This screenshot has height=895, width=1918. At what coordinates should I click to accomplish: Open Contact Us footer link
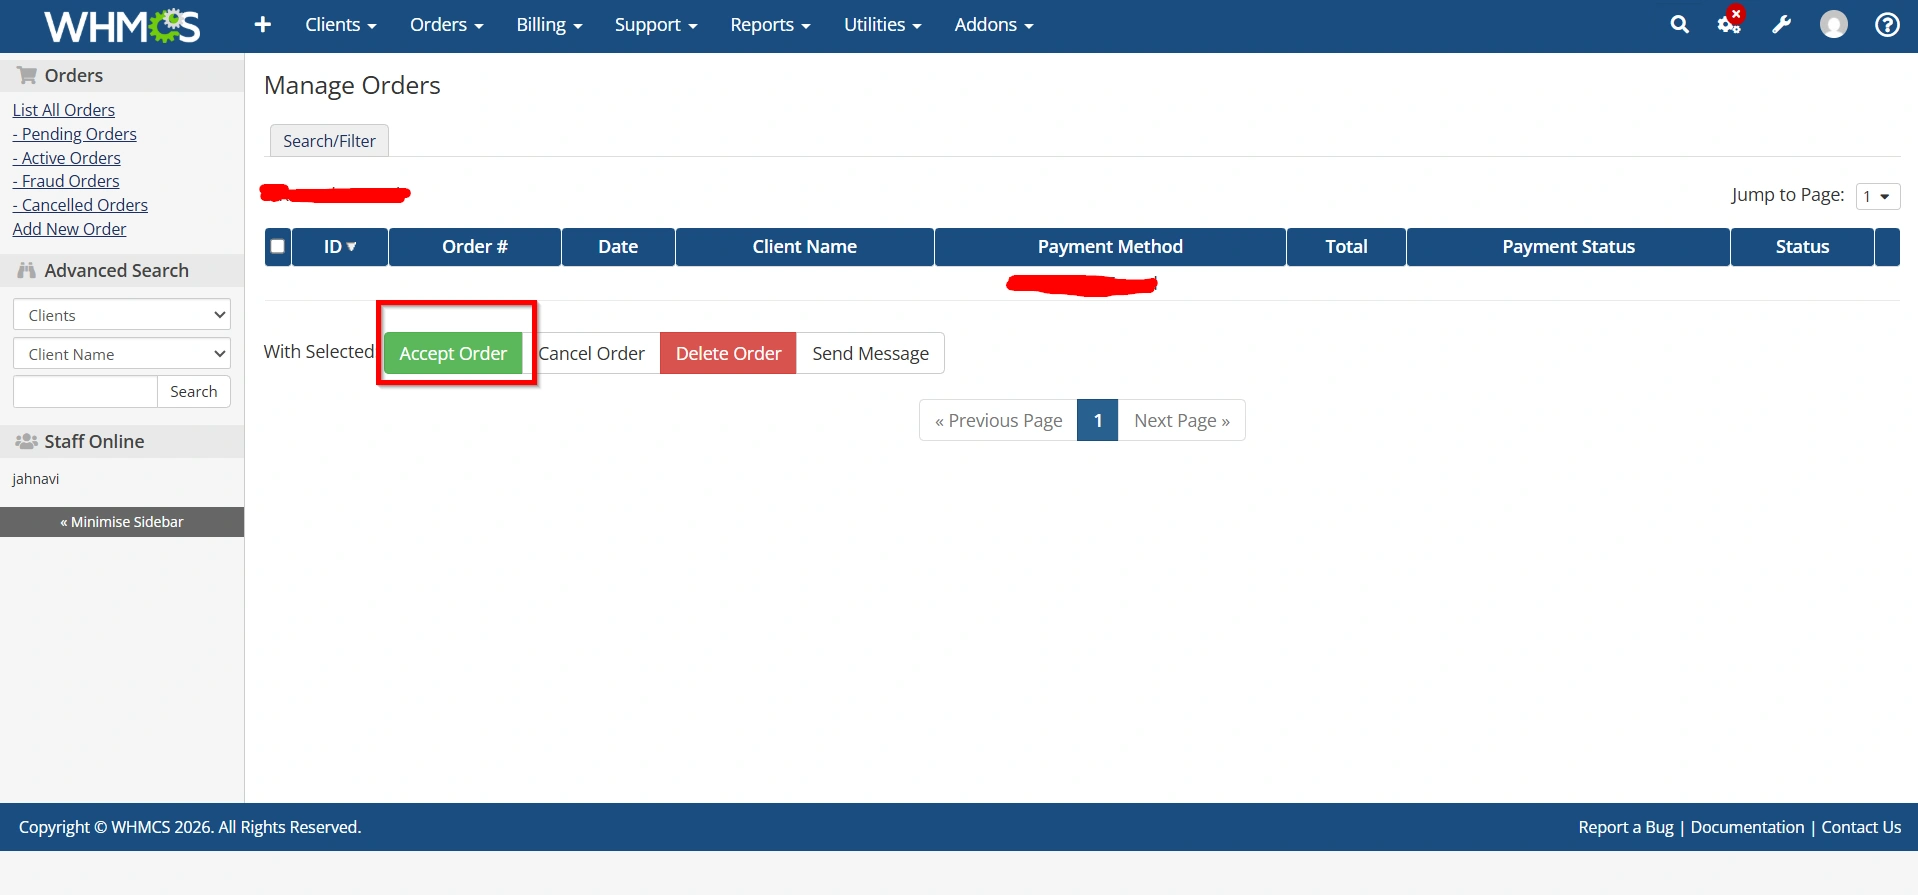[x=1861, y=827]
